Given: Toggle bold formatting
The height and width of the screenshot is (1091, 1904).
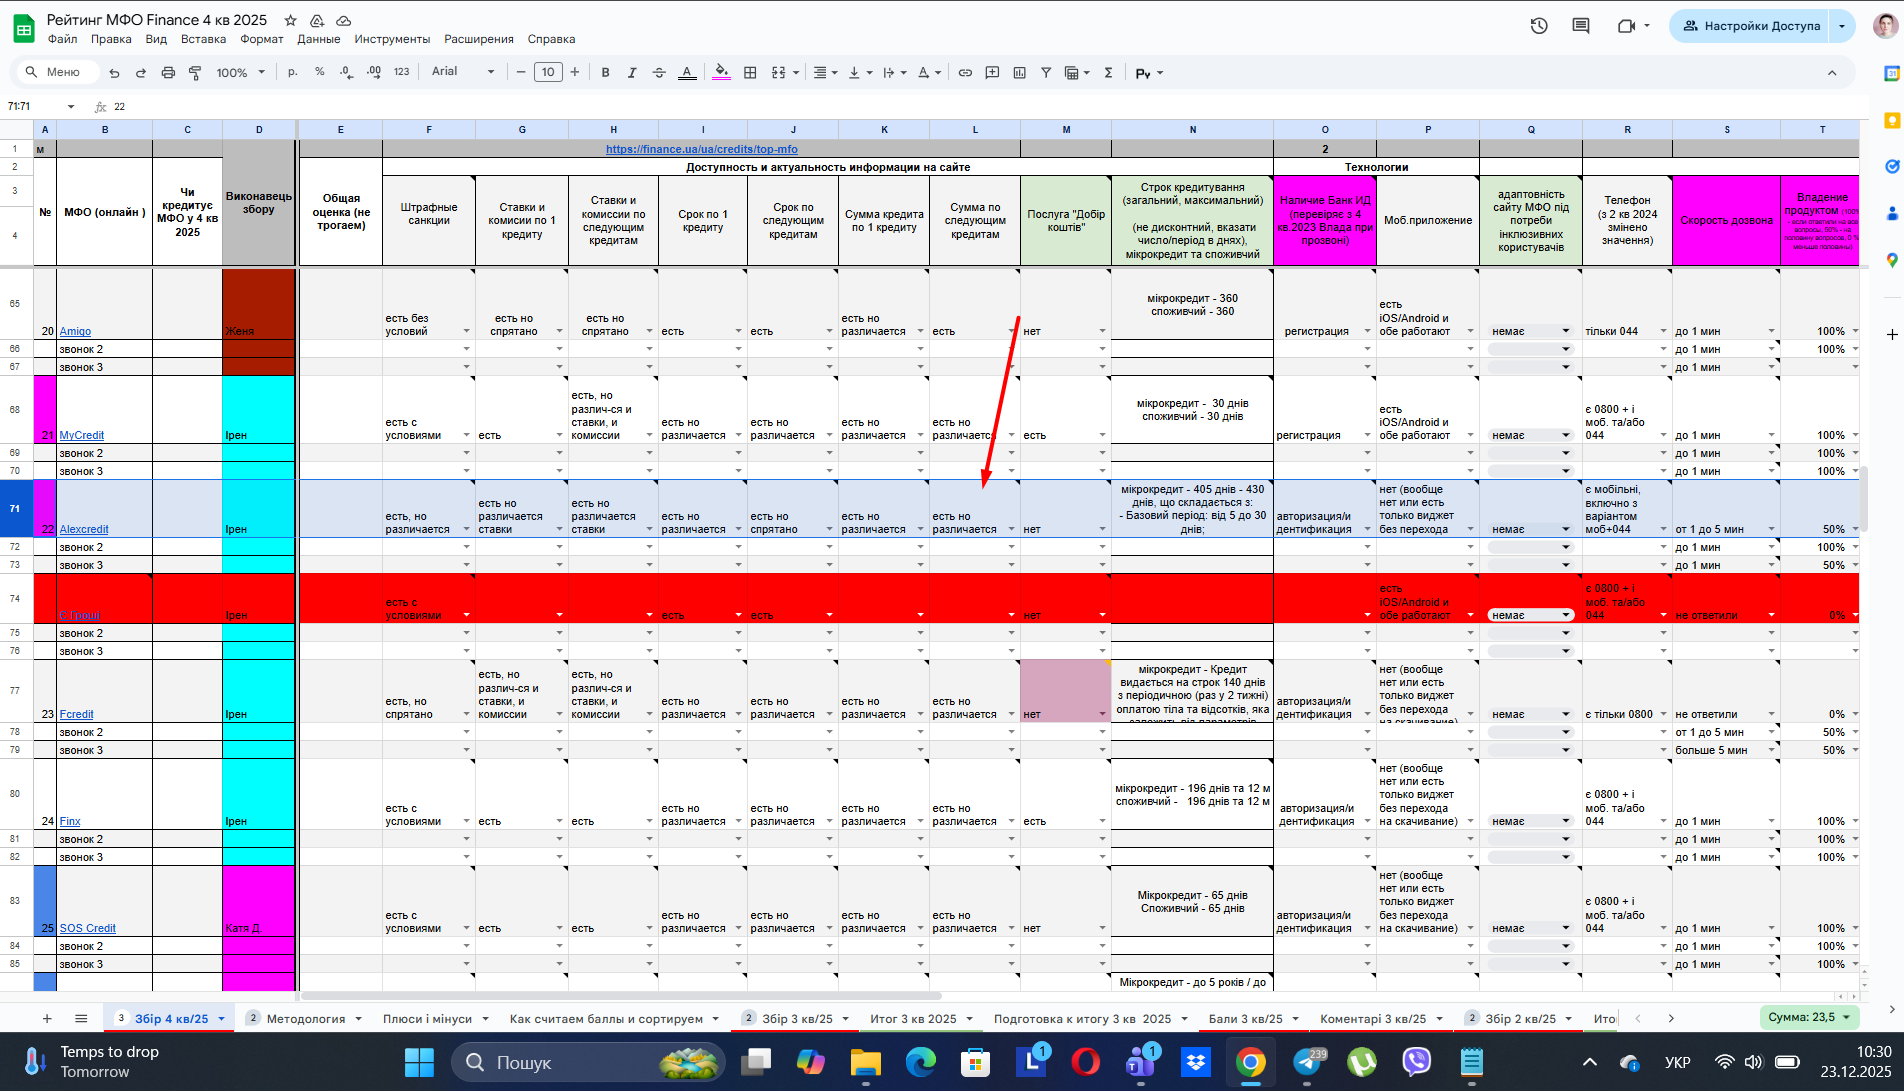Looking at the screenshot, I should click(605, 73).
